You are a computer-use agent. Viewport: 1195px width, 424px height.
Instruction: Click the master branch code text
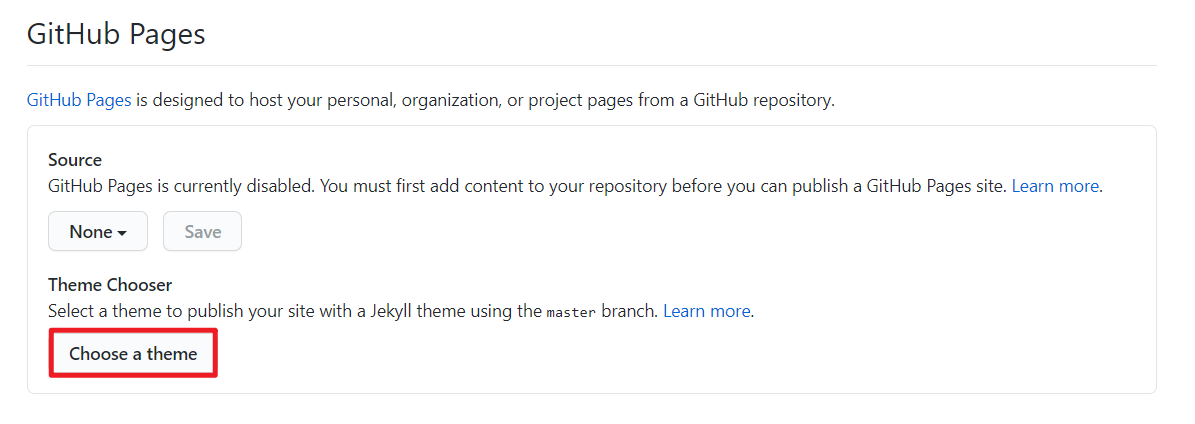tap(571, 312)
